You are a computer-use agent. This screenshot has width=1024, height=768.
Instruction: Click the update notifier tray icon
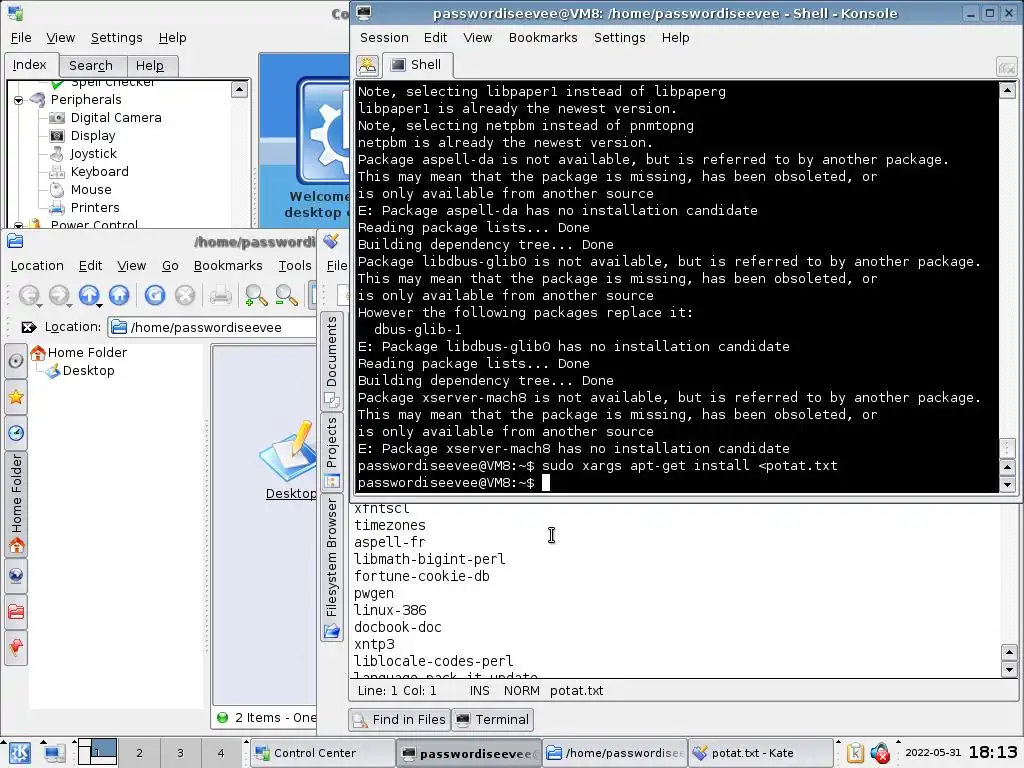[x=880, y=753]
